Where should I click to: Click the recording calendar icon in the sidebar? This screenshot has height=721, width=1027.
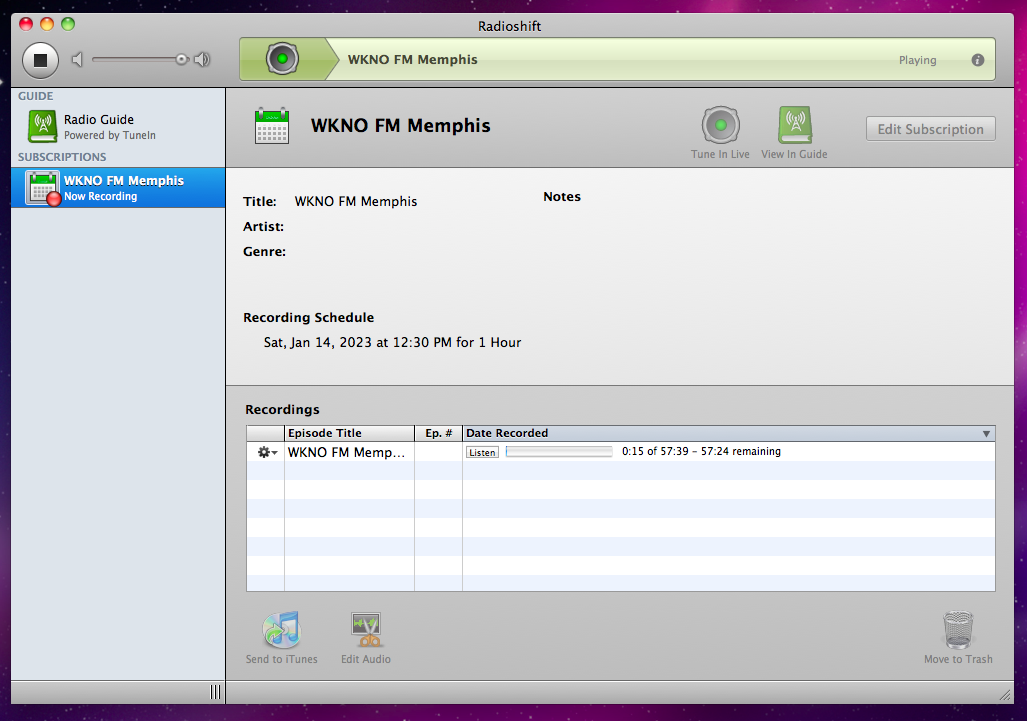43,188
